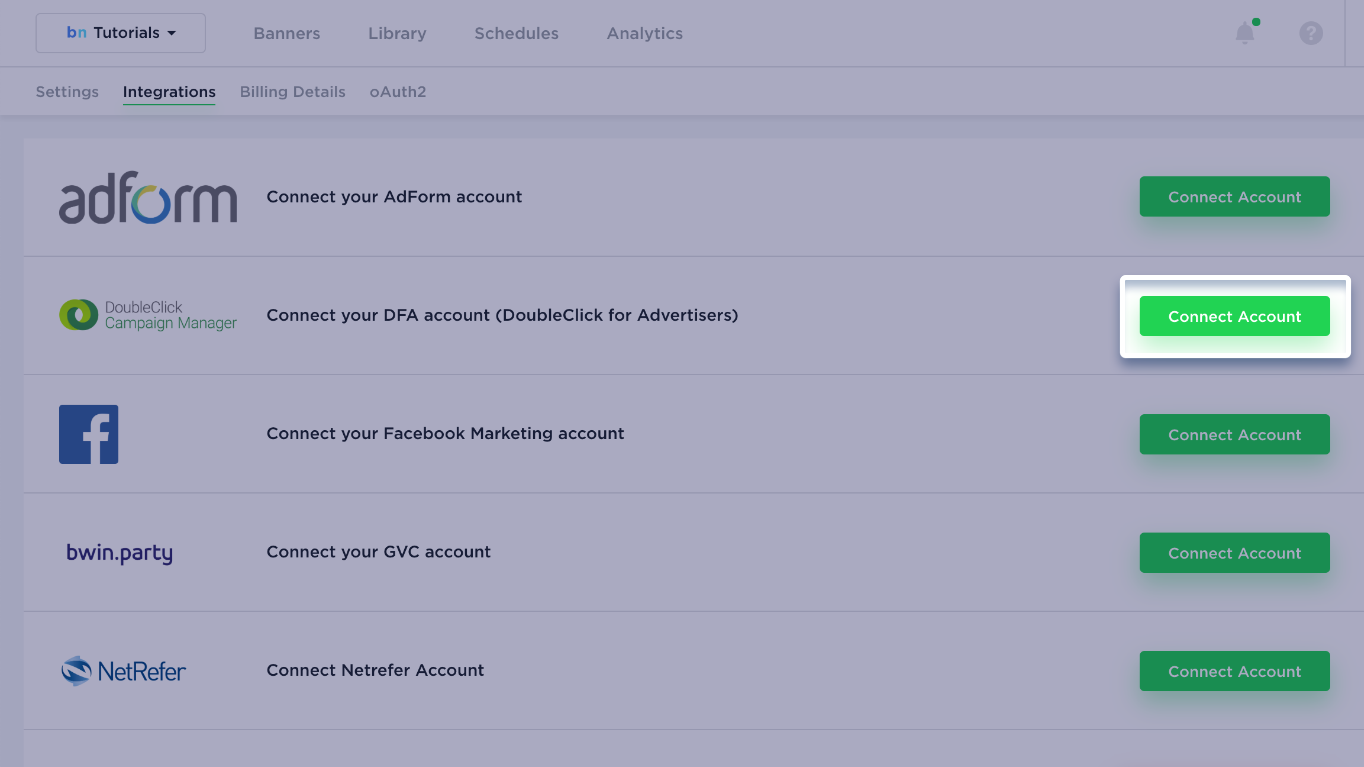Screen dimensions: 1364x767
Task: Click 'Connect your AdForm account' text
Action: (x=394, y=197)
